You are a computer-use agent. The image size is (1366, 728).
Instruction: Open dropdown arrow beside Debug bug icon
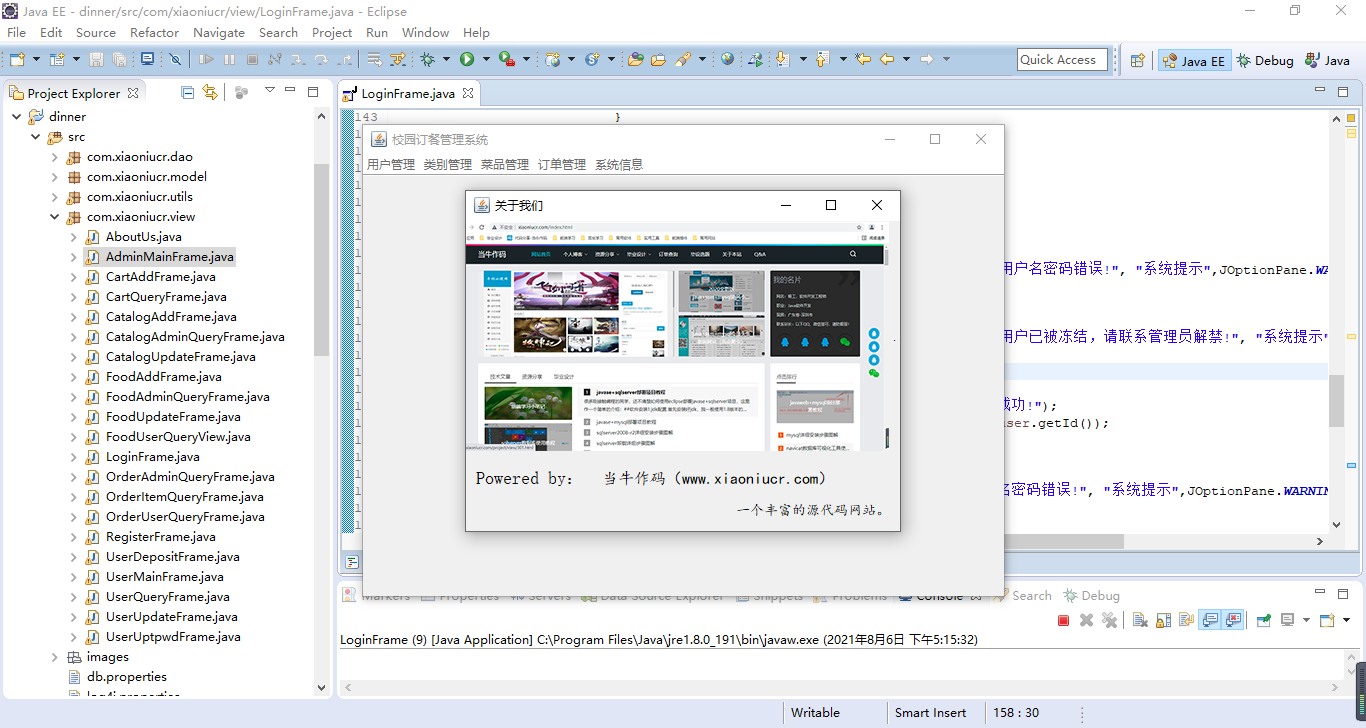pyautogui.click(x=446, y=60)
